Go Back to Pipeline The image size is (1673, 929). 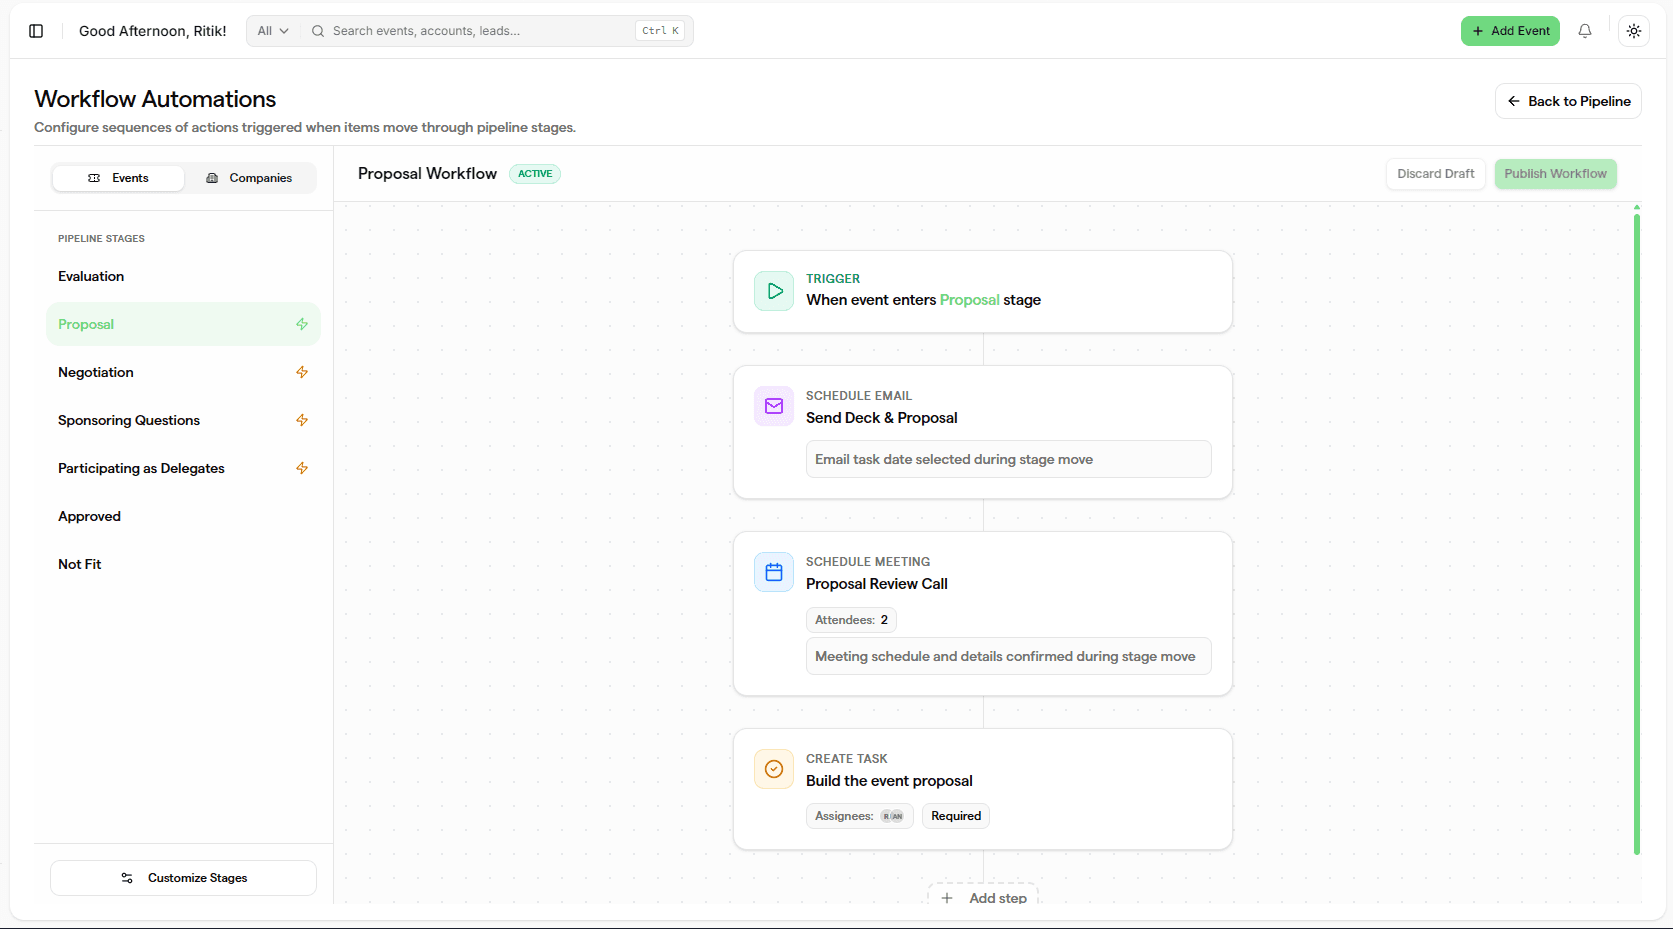point(1568,101)
